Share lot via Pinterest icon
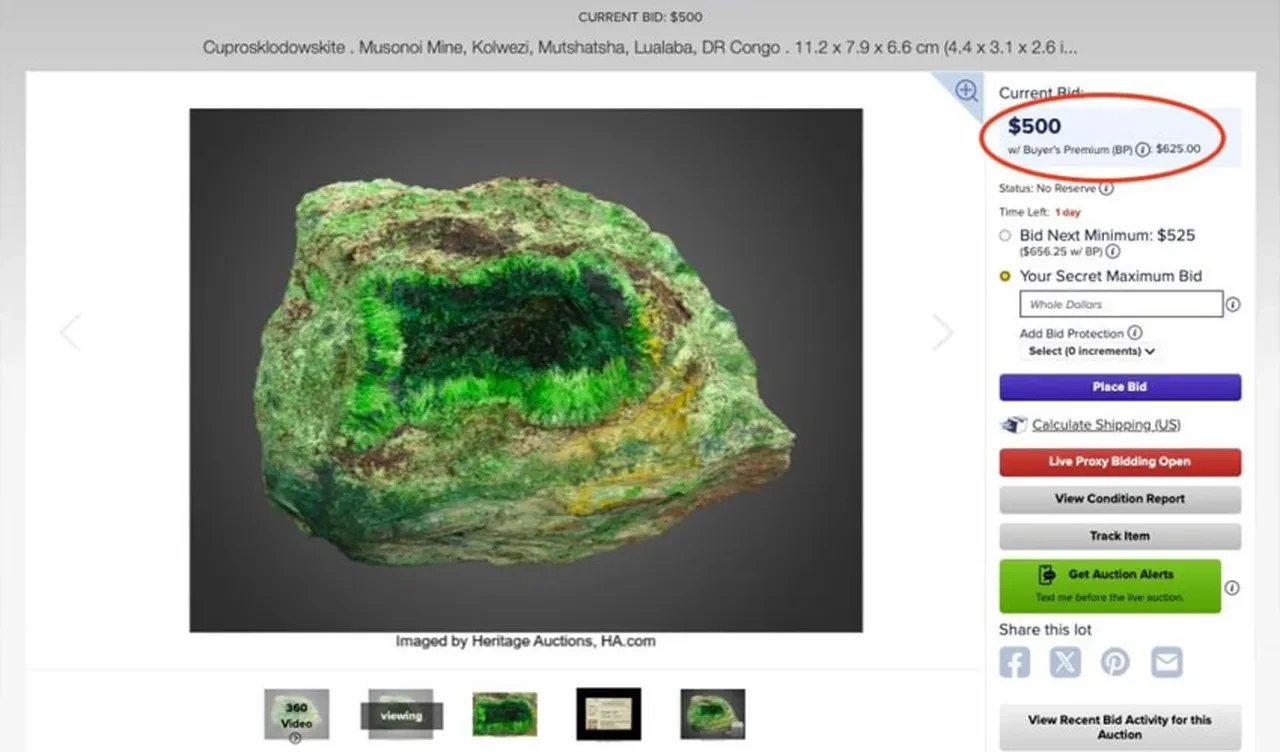This screenshot has height=752, width=1280. [1115, 662]
